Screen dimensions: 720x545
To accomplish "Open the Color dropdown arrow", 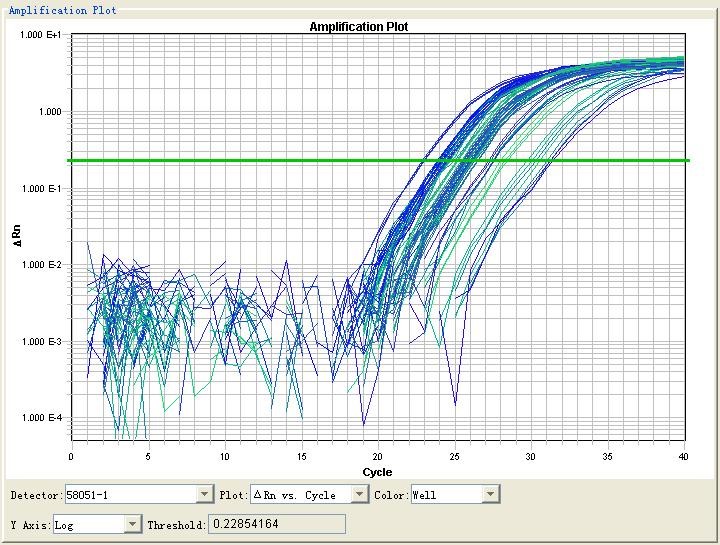I will tap(490, 494).
